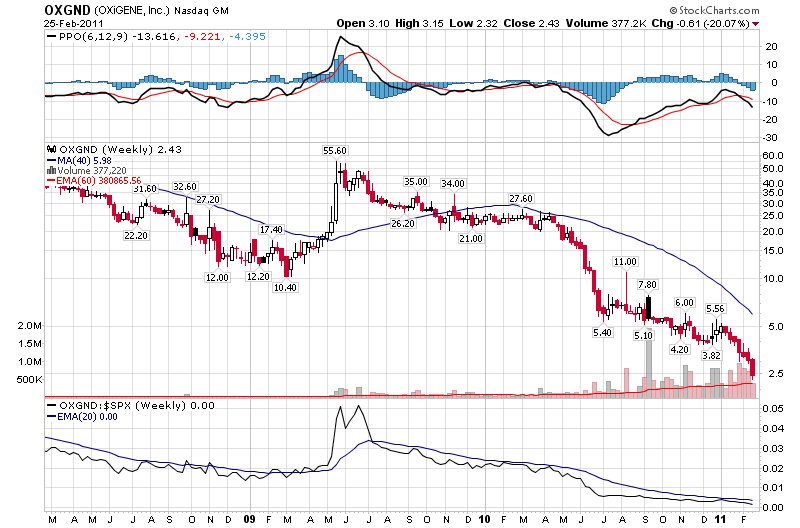Click the "High 3.15" value
The image size is (800, 528).
pyautogui.click(x=419, y=23)
